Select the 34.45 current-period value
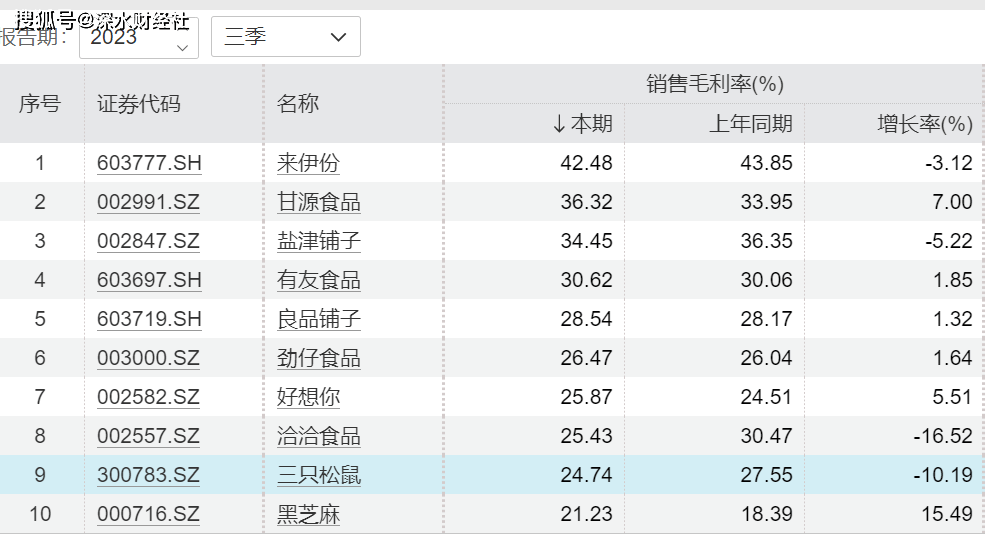This screenshot has width=985, height=534. [x=586, y=241]
